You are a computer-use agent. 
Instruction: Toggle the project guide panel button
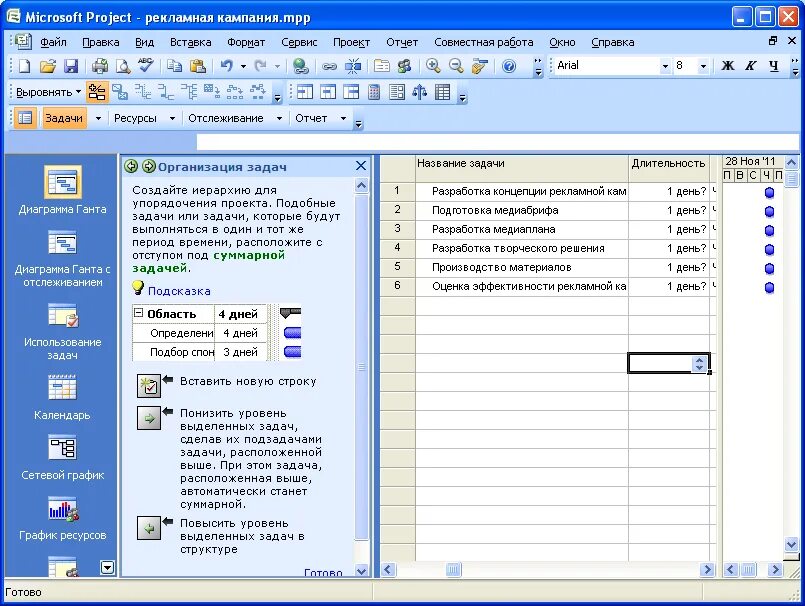click(x=24, y=118)
